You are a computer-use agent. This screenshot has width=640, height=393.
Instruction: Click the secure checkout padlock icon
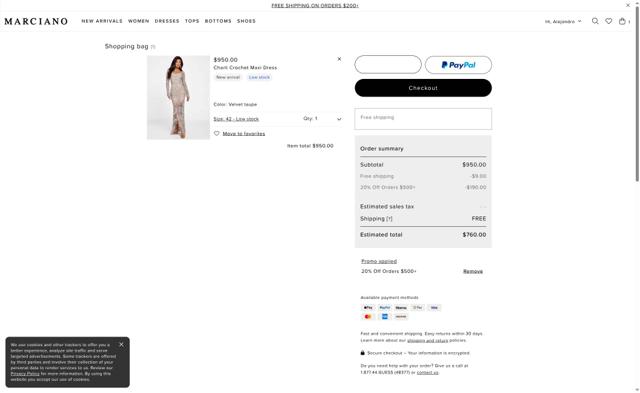click(362, 353)
